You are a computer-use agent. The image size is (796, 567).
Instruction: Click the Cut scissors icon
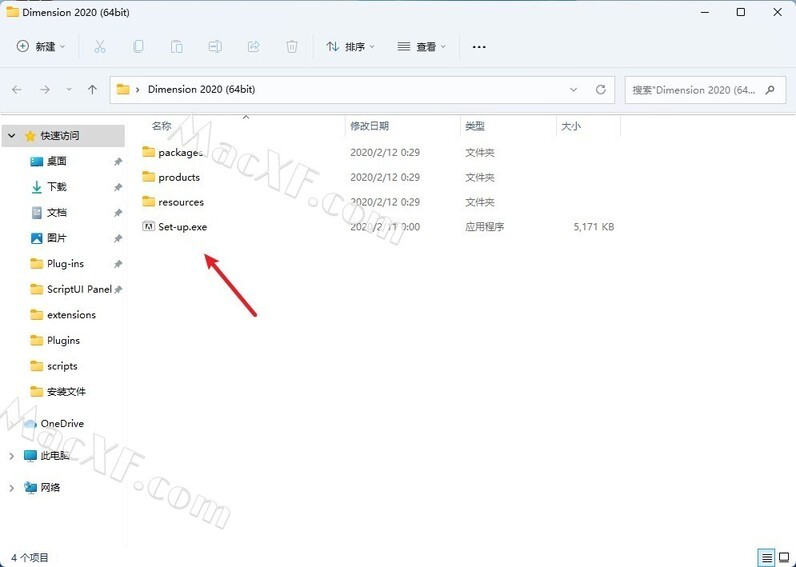click(100, 47)
